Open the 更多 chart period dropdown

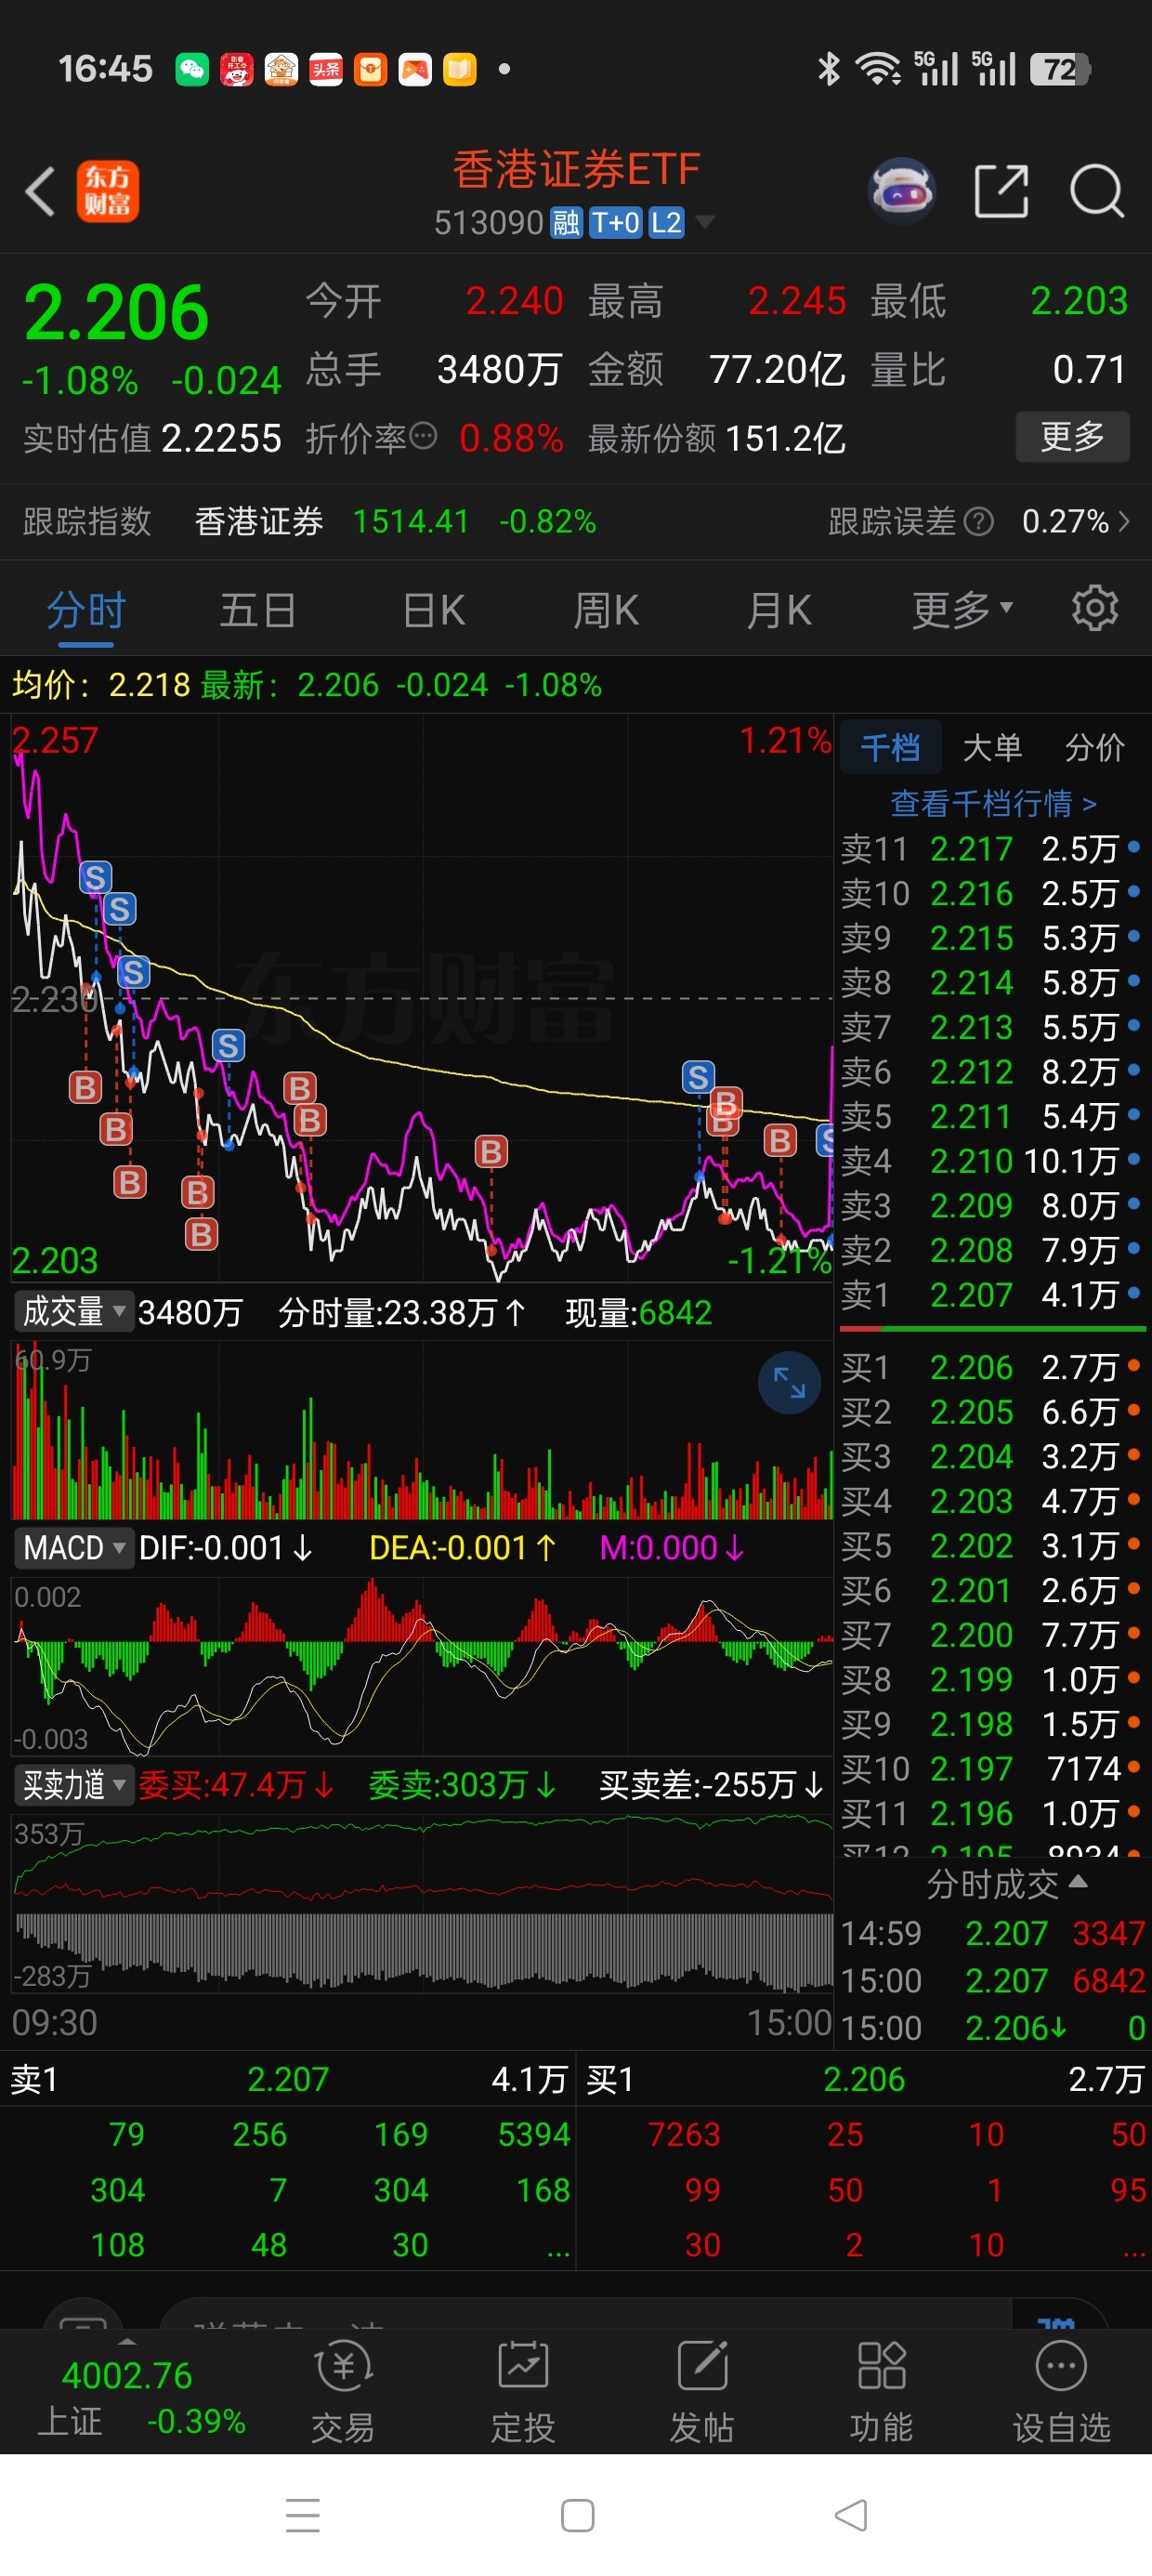point(962,608)
